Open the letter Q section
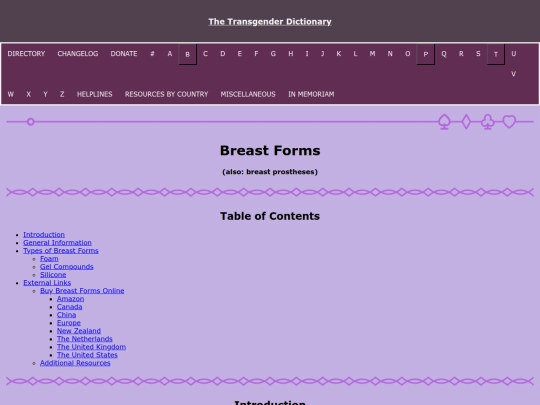This screenshot has width=540, height=405. click(444, 54)
